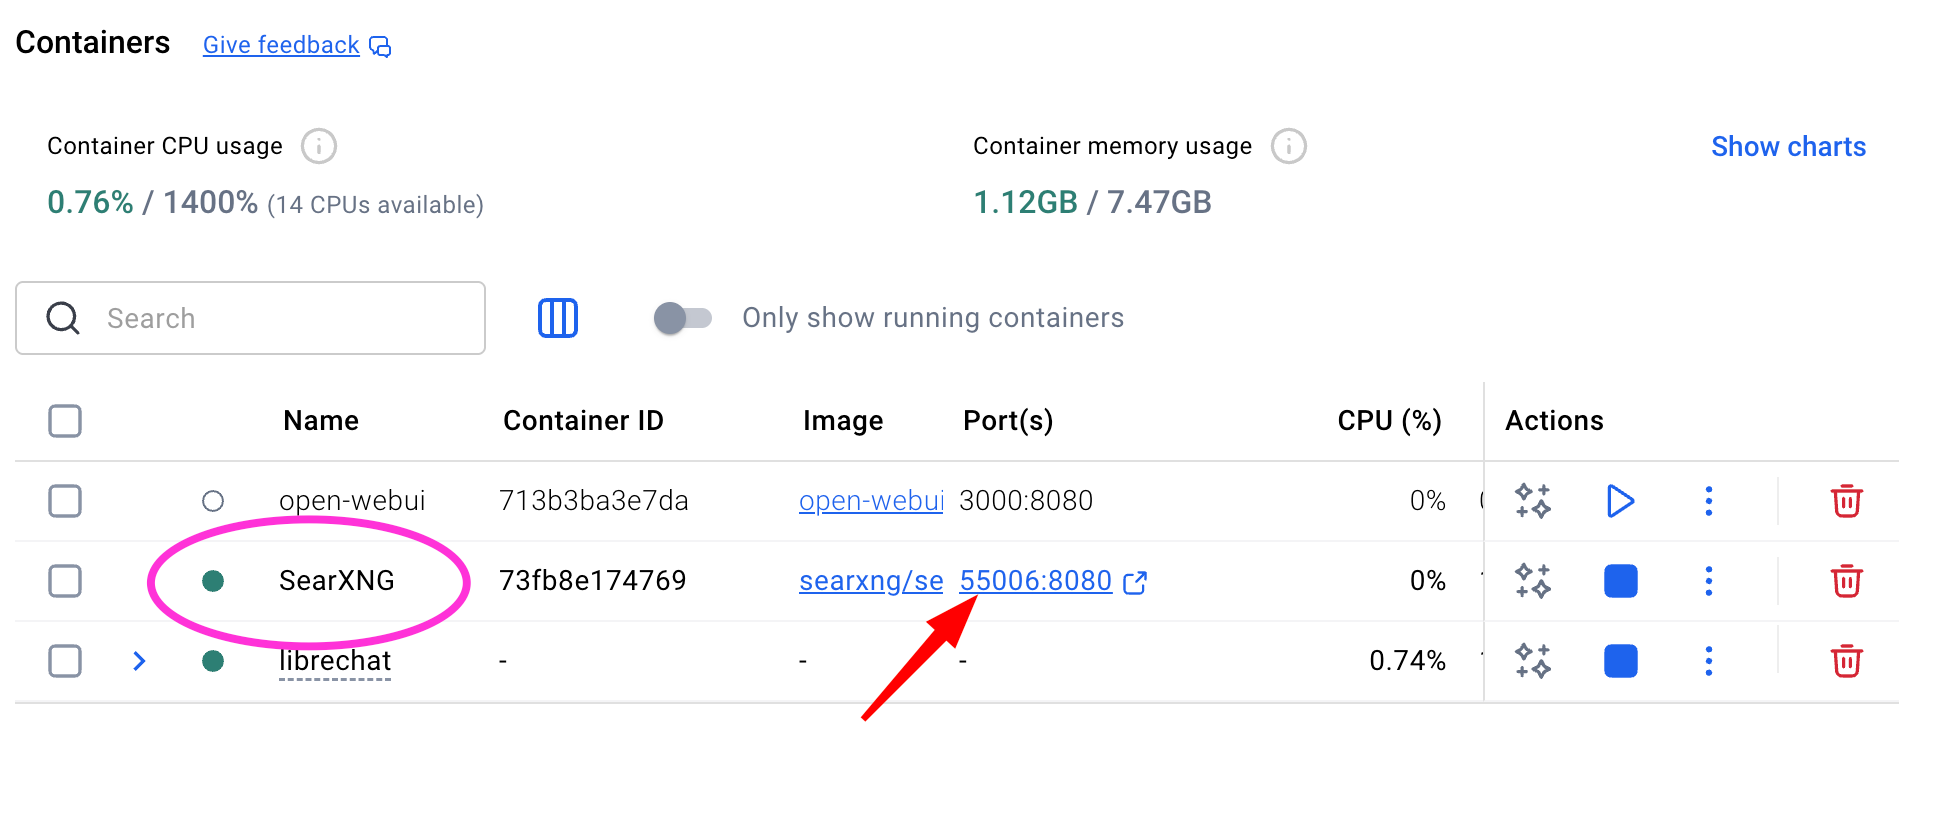The width and height of the screenshot is (1949, 813).
Task: Click the 0.76% / 1400% CPU value
Action: (153, 203)
